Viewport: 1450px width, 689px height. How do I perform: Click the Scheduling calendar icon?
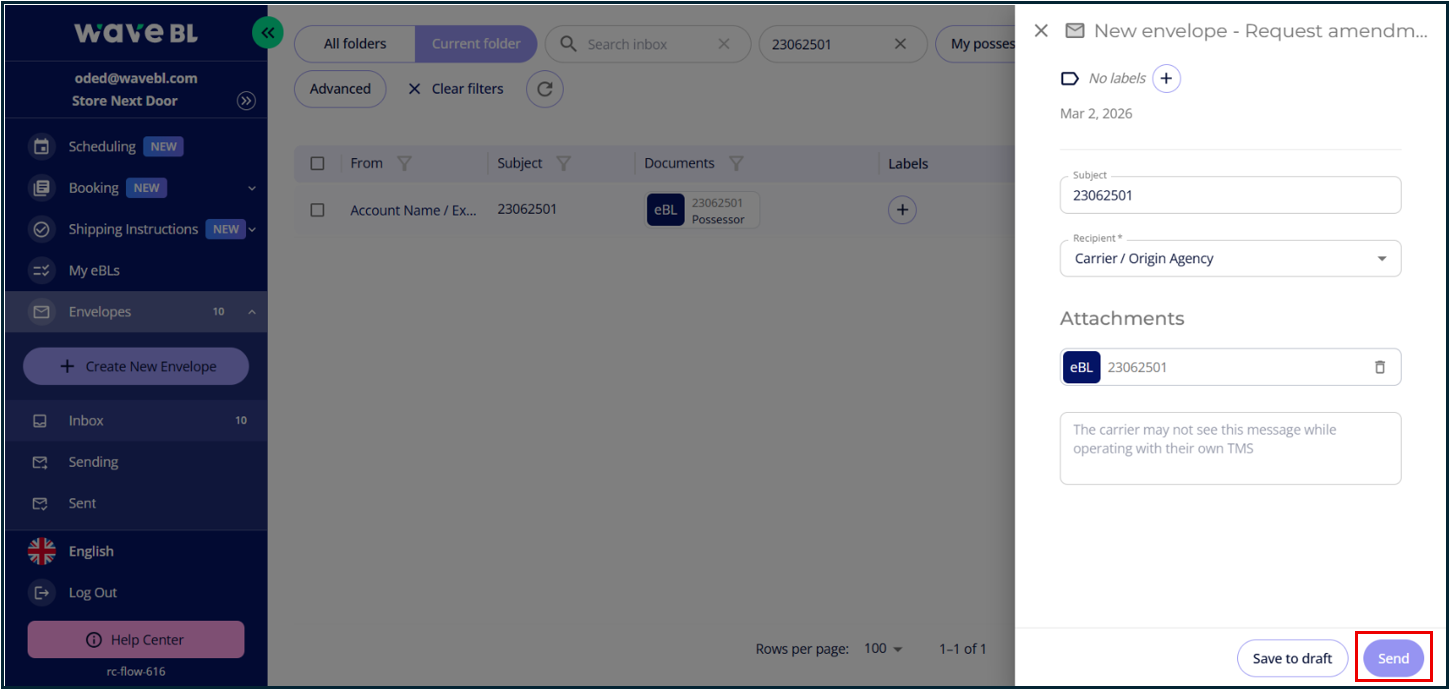pos(41,147)
